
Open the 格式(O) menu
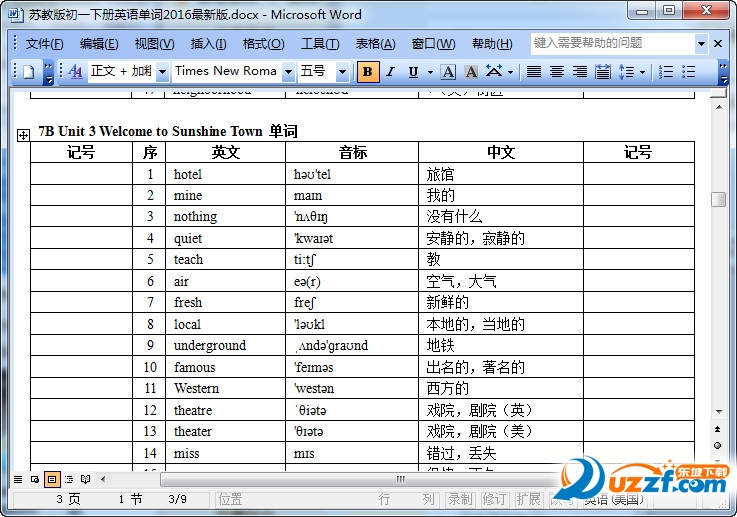point(263,44)
